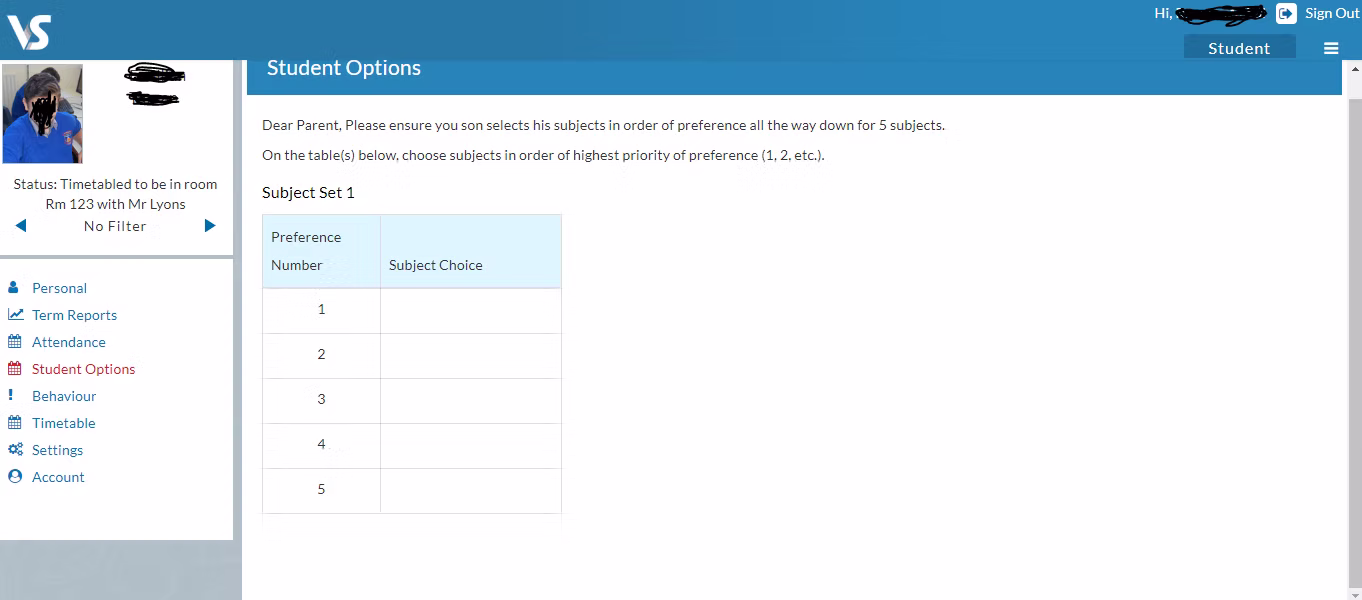Go to previous filter with left arrow
The image size is (1362, 600).
coord(21,226)
